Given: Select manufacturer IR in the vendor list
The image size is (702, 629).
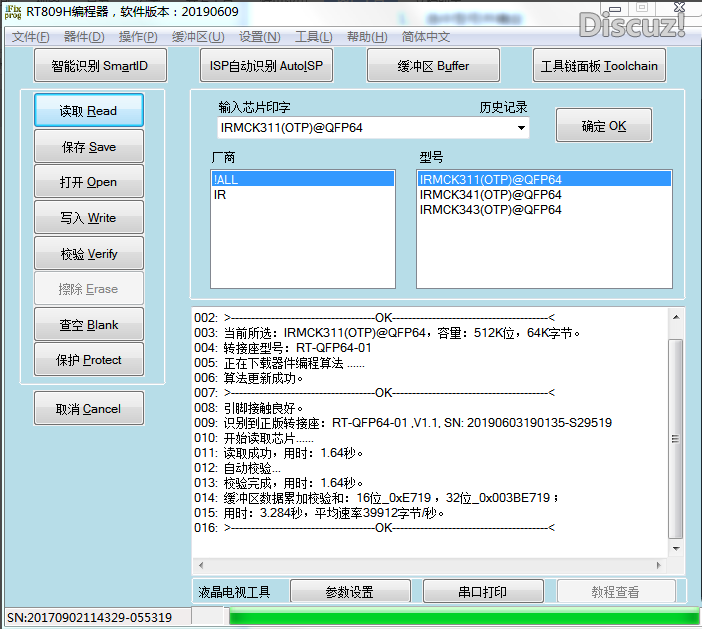Looking at the screenshot, I should pos(220,195).
